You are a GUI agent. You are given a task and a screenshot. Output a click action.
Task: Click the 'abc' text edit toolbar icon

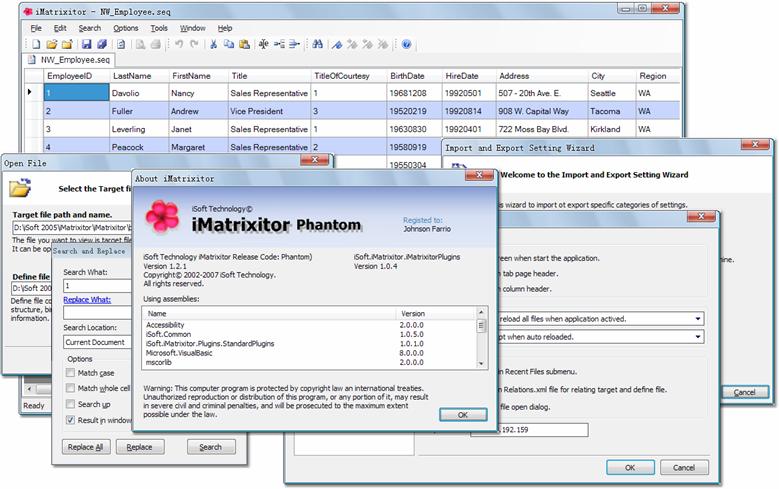pyautogui.click(x=263, y=44)
